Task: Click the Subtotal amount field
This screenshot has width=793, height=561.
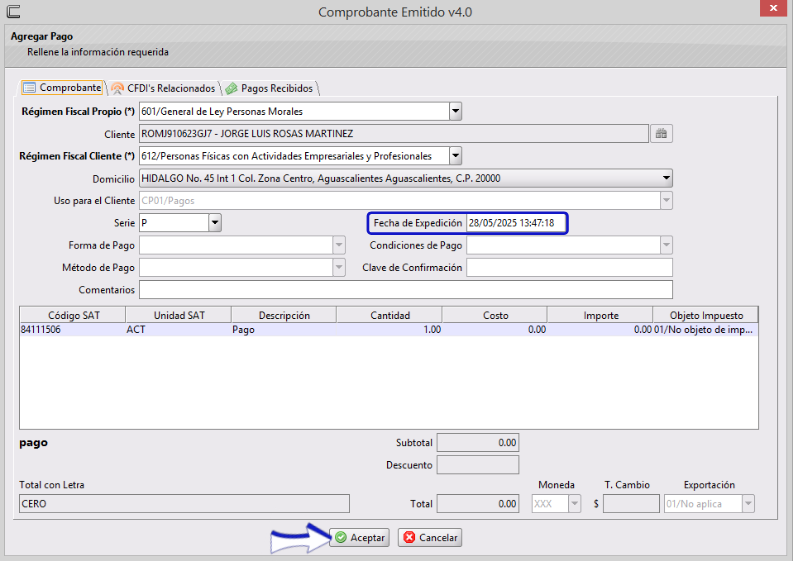Action: click(x=478, y=443)
